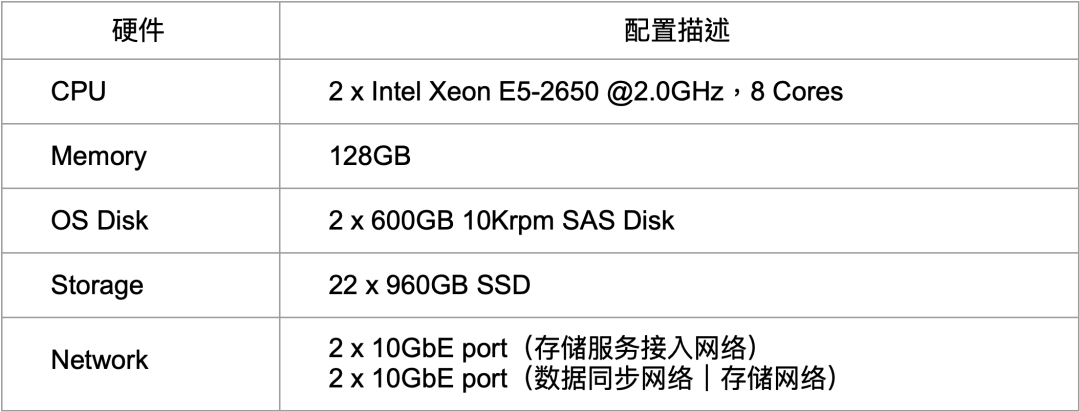Click the 8 Cores text

pos(796,92)
